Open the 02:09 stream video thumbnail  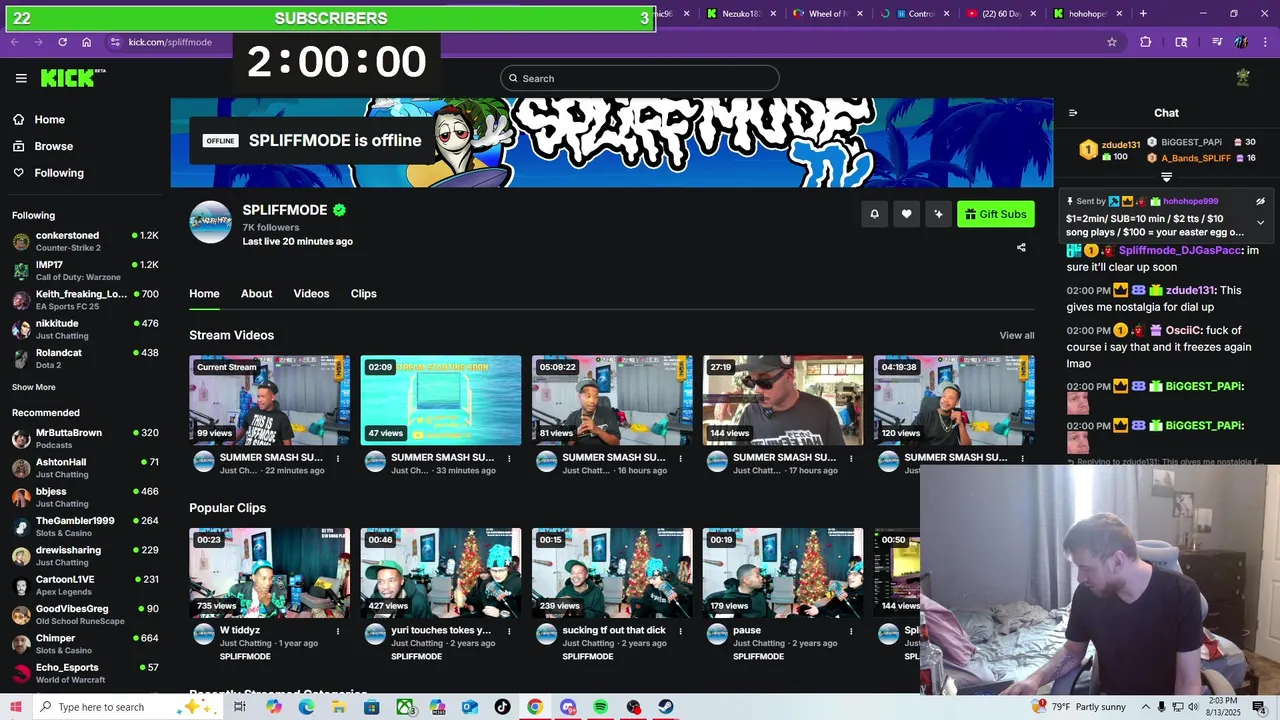pos(441,400)
